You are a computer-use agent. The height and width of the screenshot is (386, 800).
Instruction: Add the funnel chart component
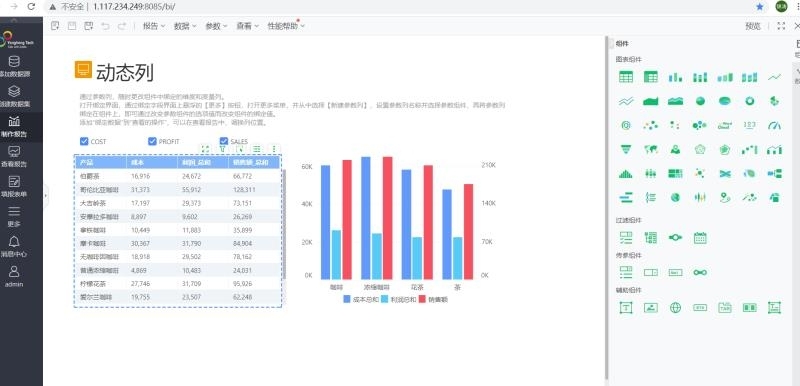(x=626, y=149)
